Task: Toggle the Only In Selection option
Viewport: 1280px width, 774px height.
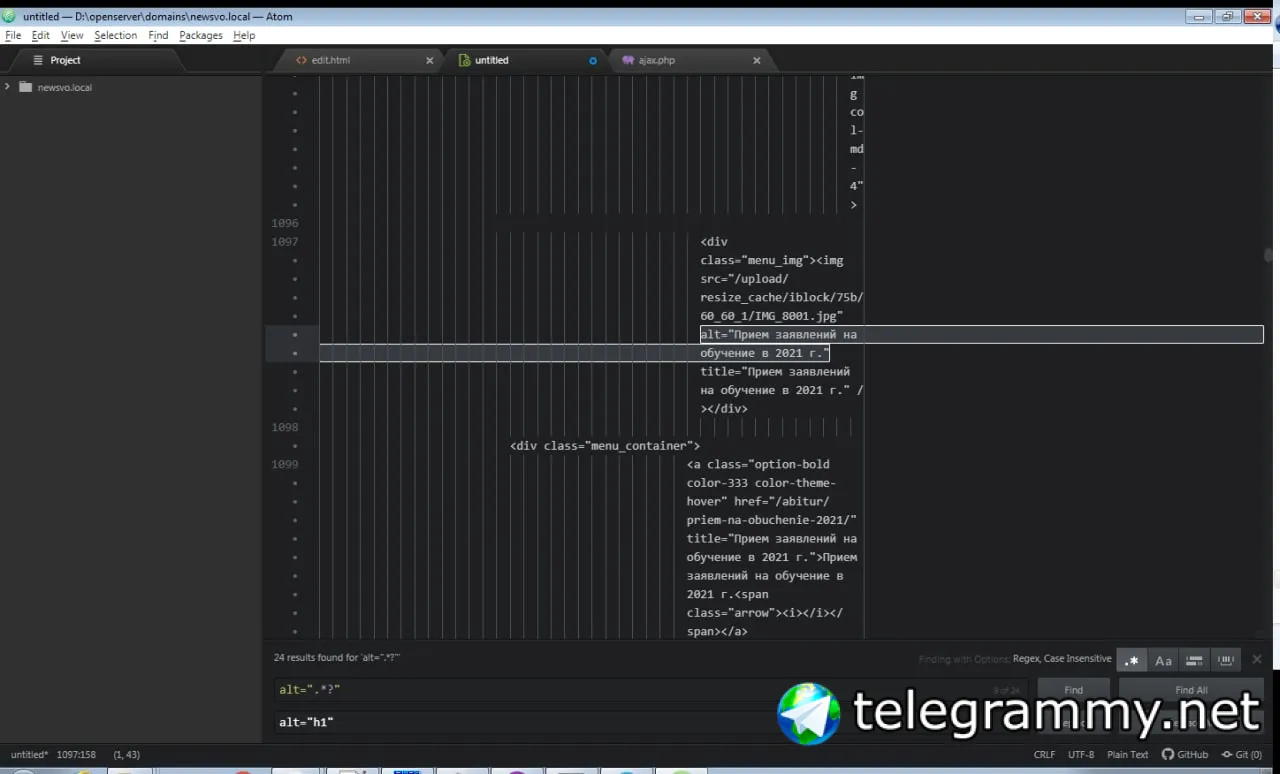Action: coord(1194,660)
